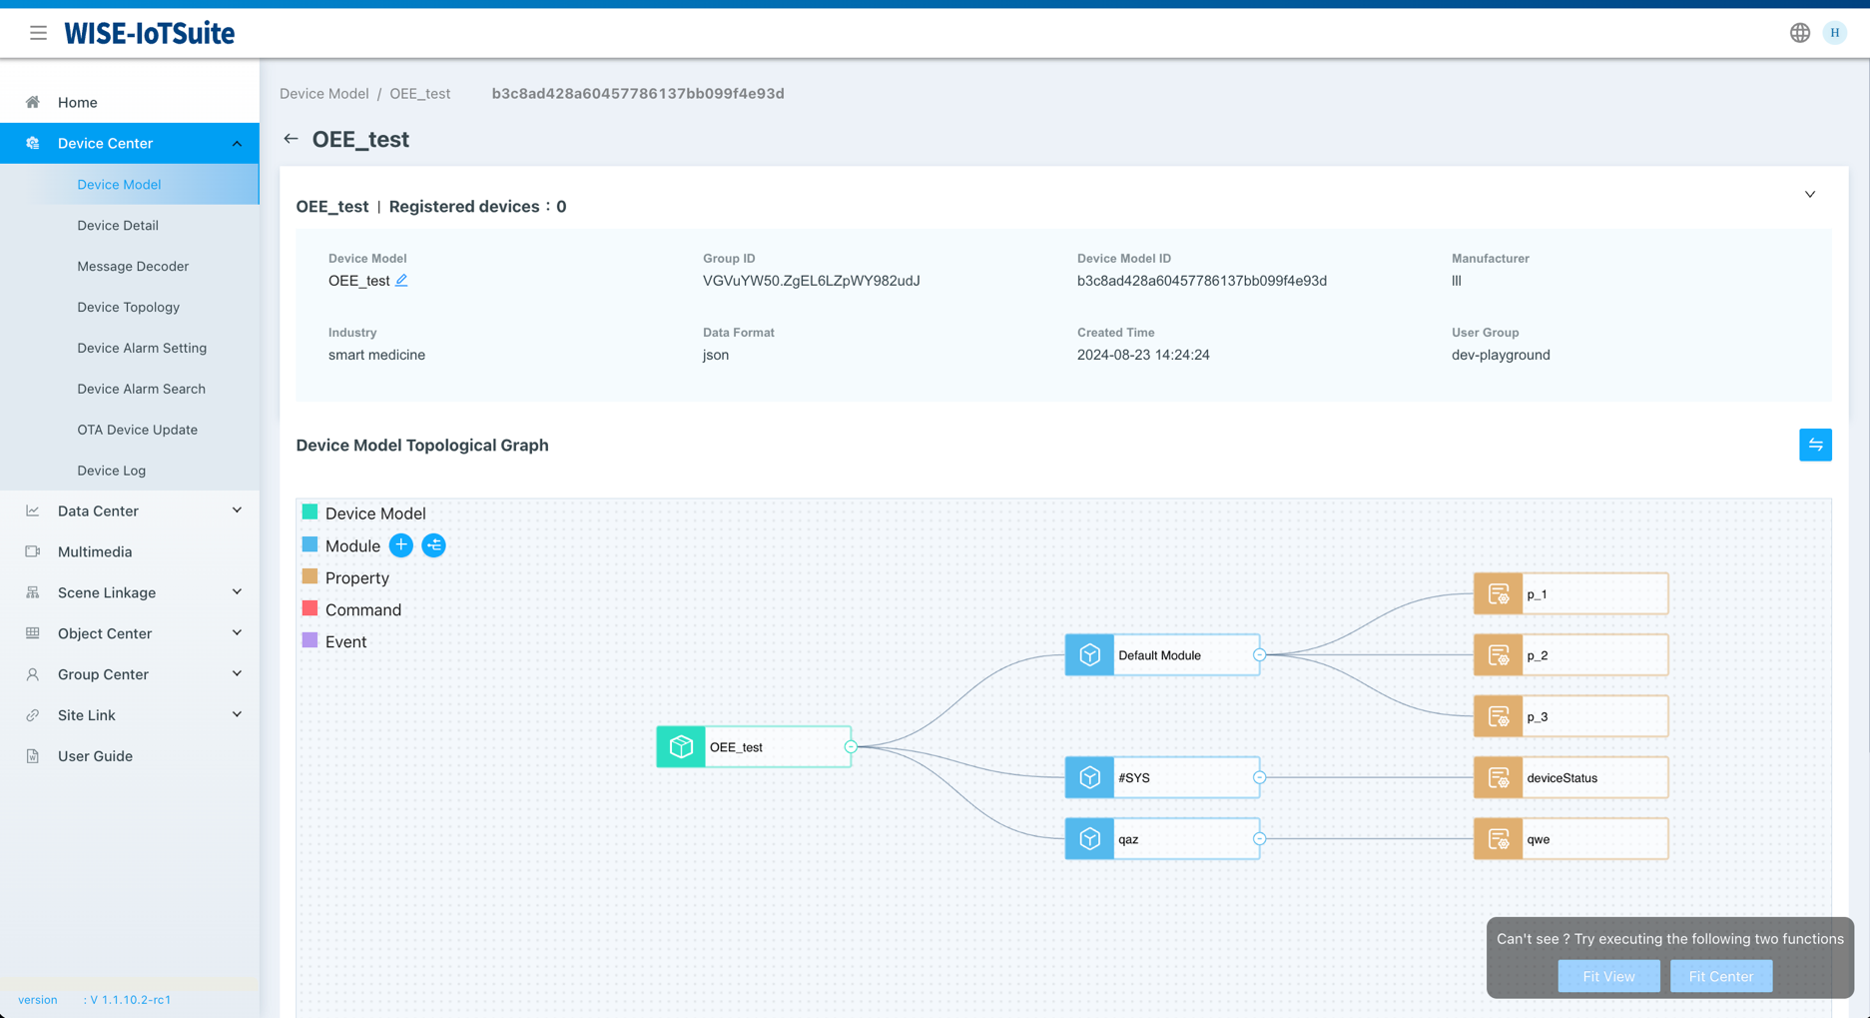Add a module with plus icon
Image resolution: width=1870 pixels, height=1020 pixels.
click(x=401, y=545)
